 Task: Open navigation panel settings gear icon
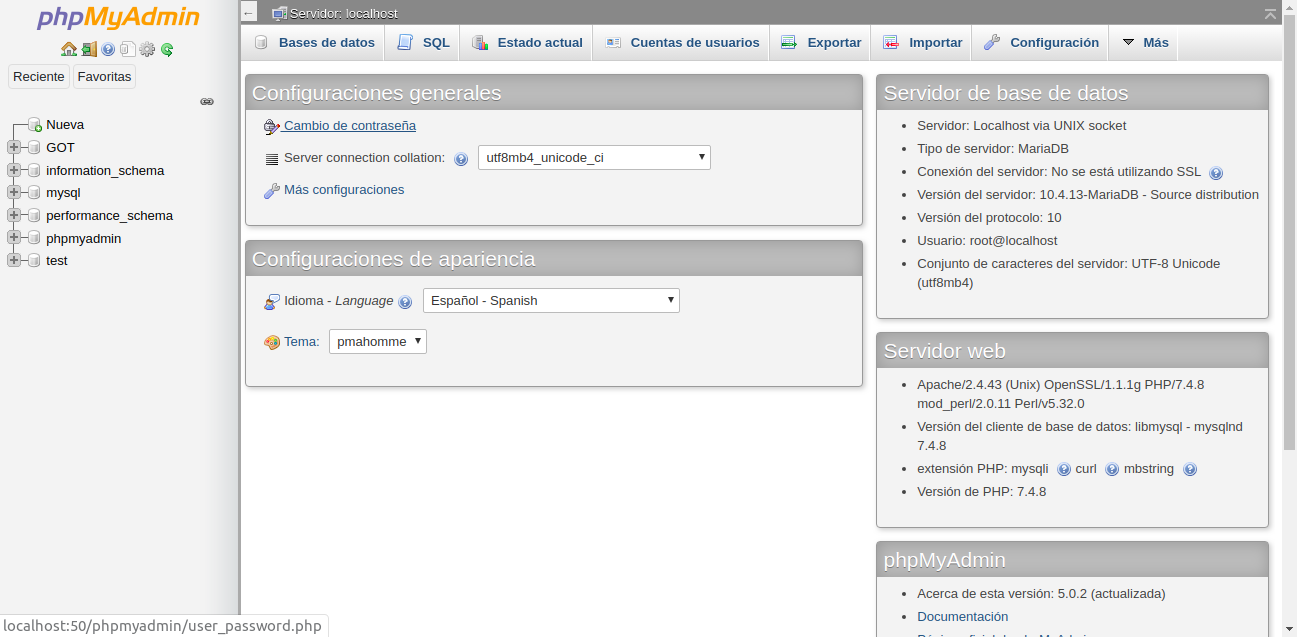tap(147, 49)
